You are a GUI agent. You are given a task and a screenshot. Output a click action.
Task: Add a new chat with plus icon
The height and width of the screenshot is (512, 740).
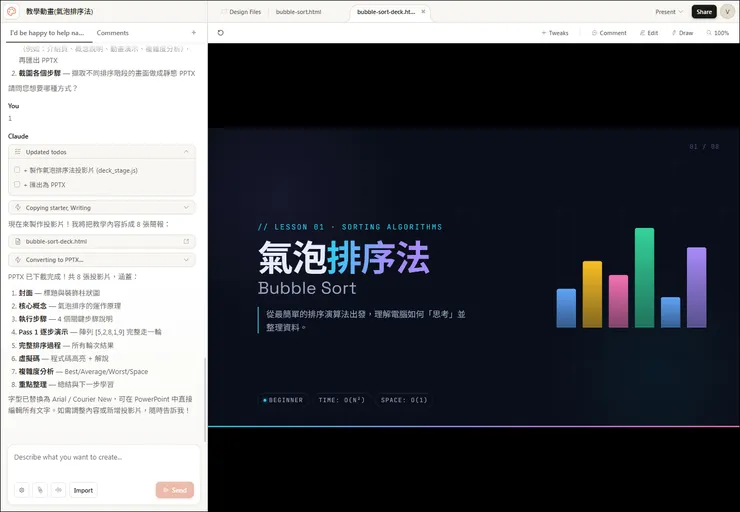coord(193,33)
